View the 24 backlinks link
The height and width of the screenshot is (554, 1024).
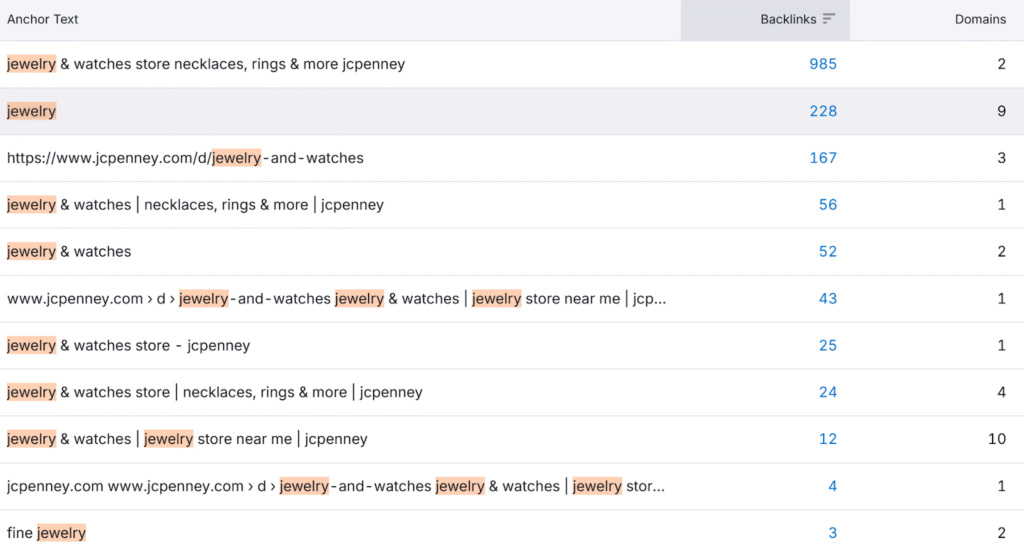[x=827, y=392]
